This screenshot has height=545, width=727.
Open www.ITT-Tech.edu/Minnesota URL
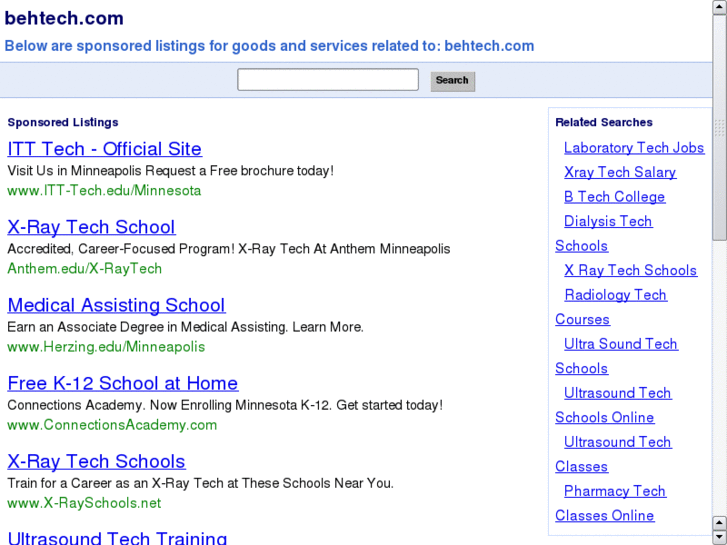pos(104,191)
